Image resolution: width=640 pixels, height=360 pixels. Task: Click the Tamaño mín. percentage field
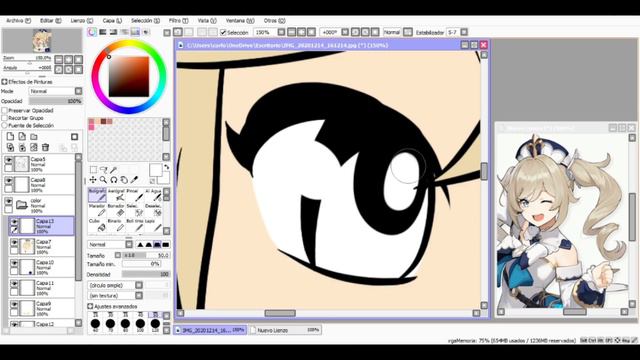141,264
